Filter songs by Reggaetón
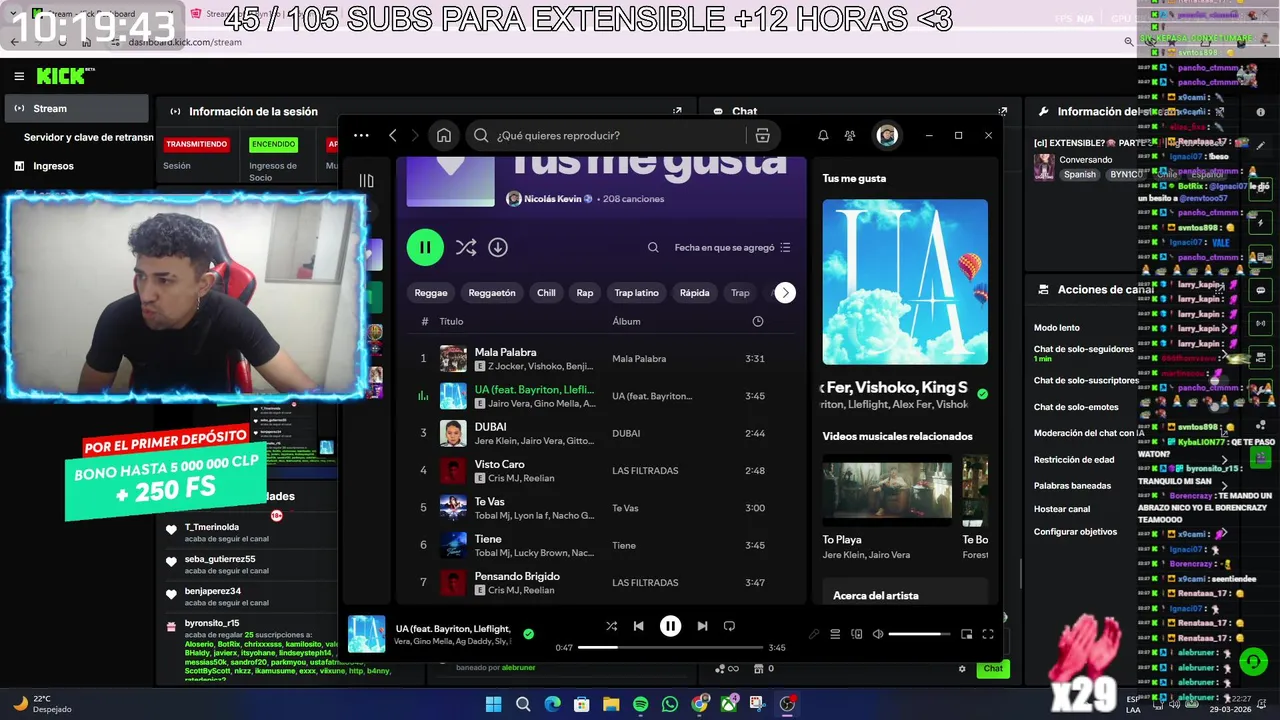 (x=492, y=293)
